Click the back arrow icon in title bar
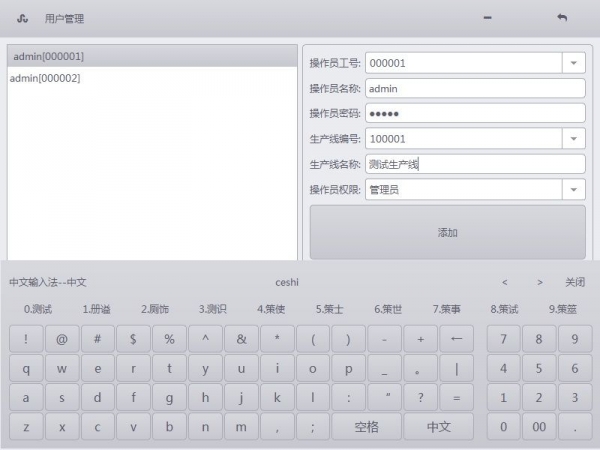This screenshot has width=600, height=450. tap(562, 18)
